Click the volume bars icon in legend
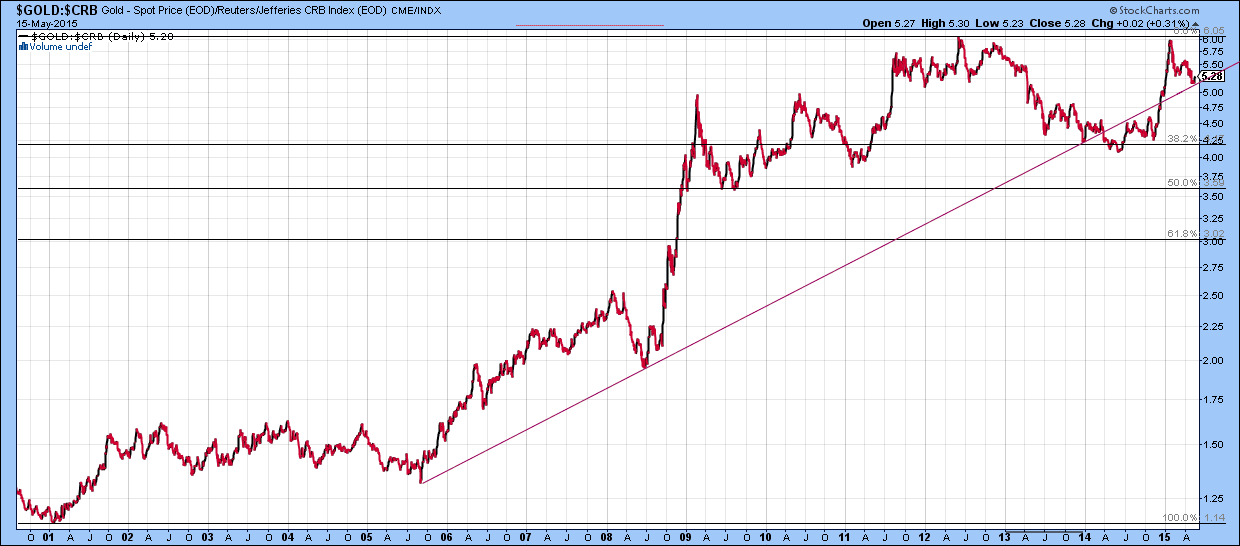This screenshot has height=546, width=1240. [x=24, y=46]
